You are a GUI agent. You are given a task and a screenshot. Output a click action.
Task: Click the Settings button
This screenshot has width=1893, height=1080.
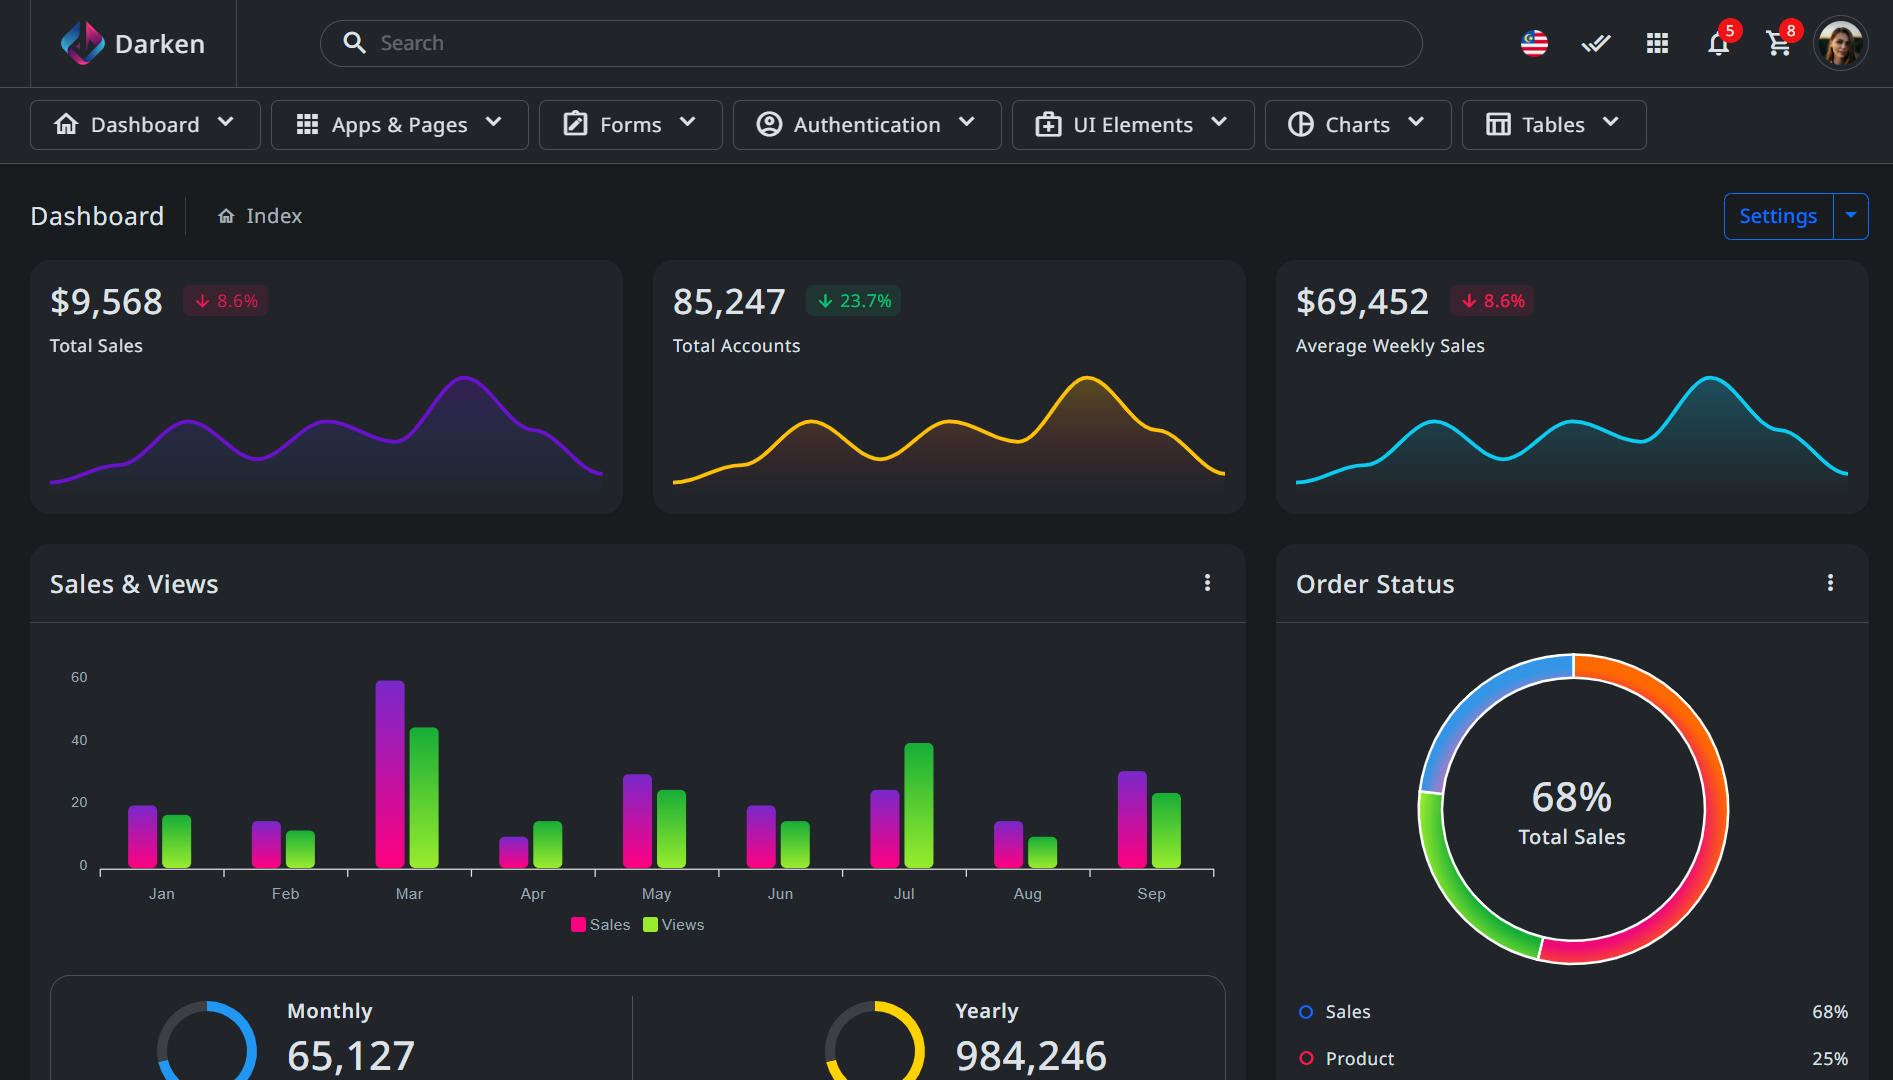click(x=1777, y=216)
